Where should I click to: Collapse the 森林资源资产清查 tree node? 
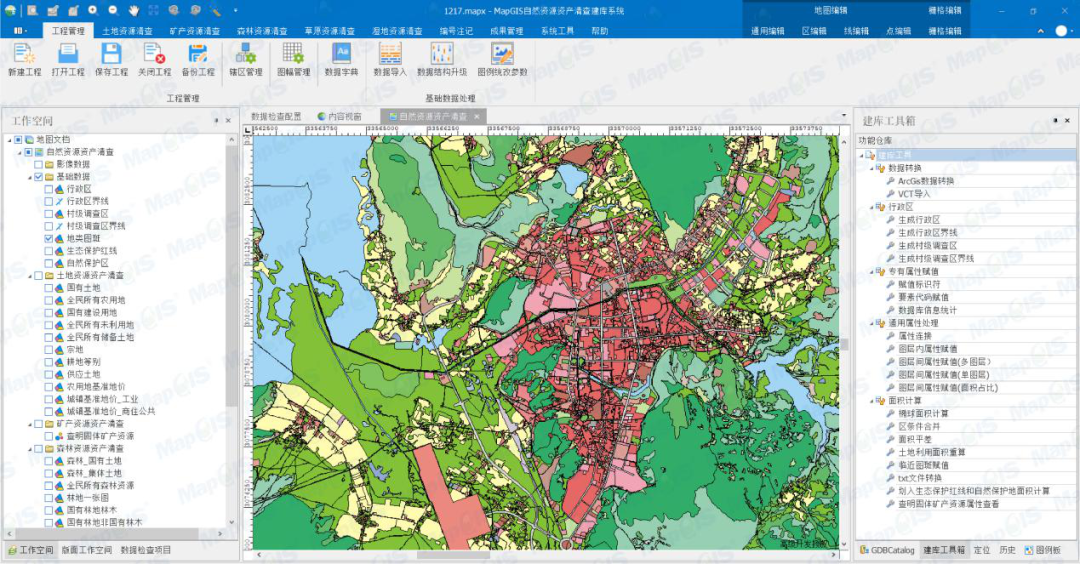click(30, 449)
